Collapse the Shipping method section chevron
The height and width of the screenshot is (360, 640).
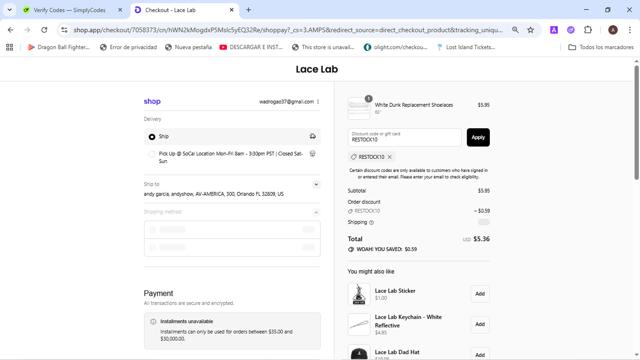click(x=316, y=212)
